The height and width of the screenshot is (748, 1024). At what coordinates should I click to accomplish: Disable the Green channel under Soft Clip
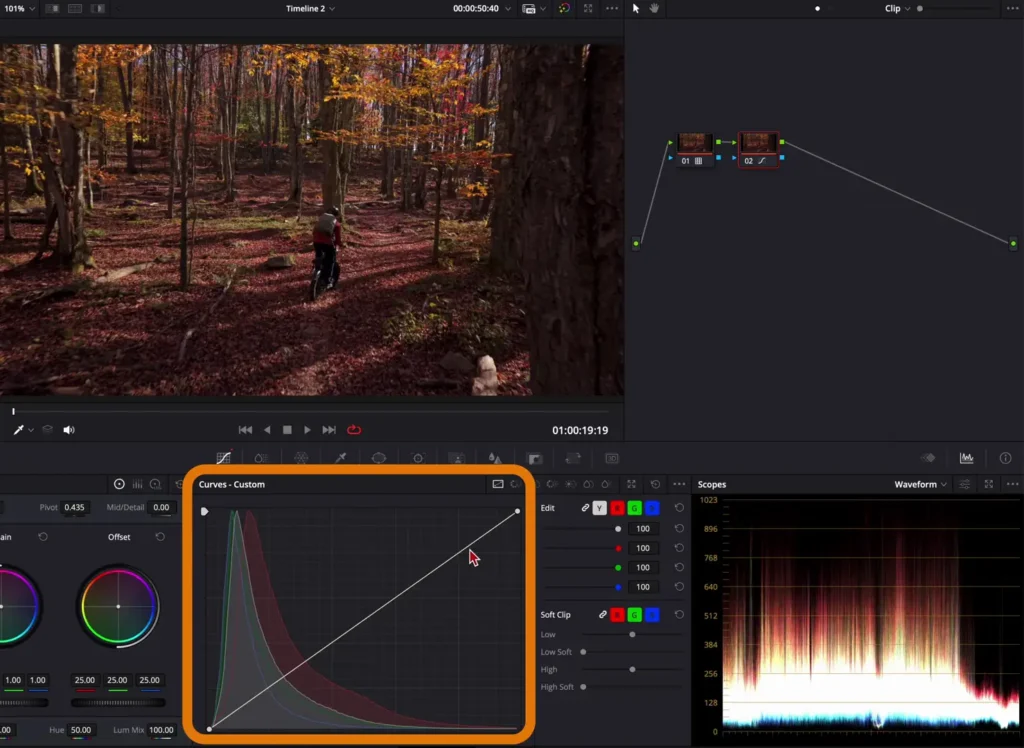(x=634, y=614)
